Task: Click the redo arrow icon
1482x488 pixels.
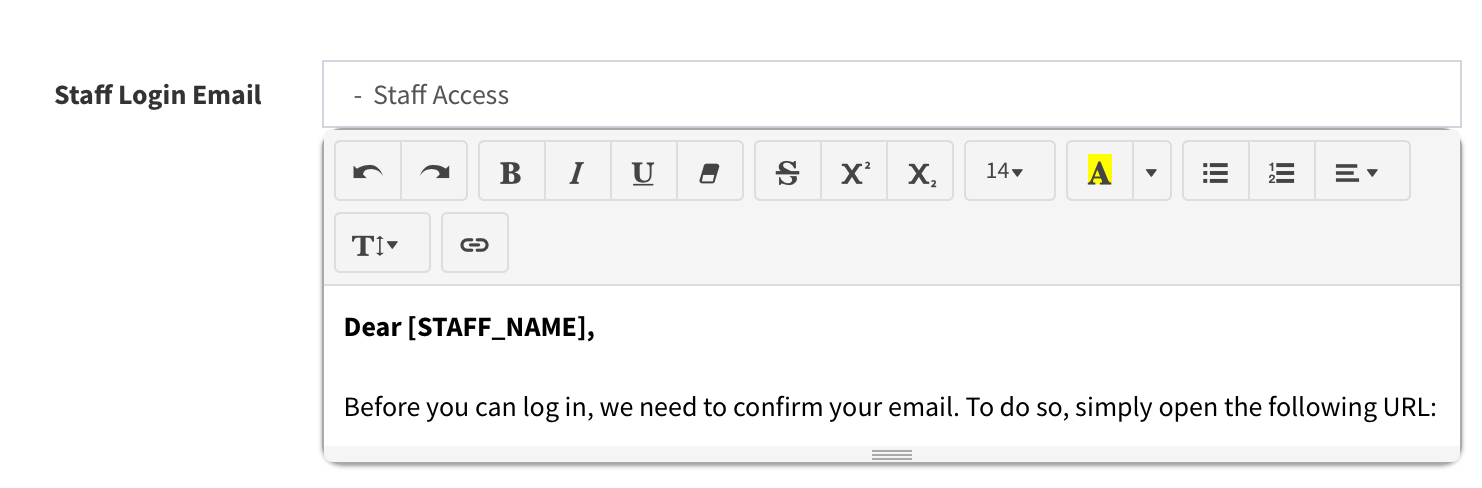Action: click(x=434, y=172)
